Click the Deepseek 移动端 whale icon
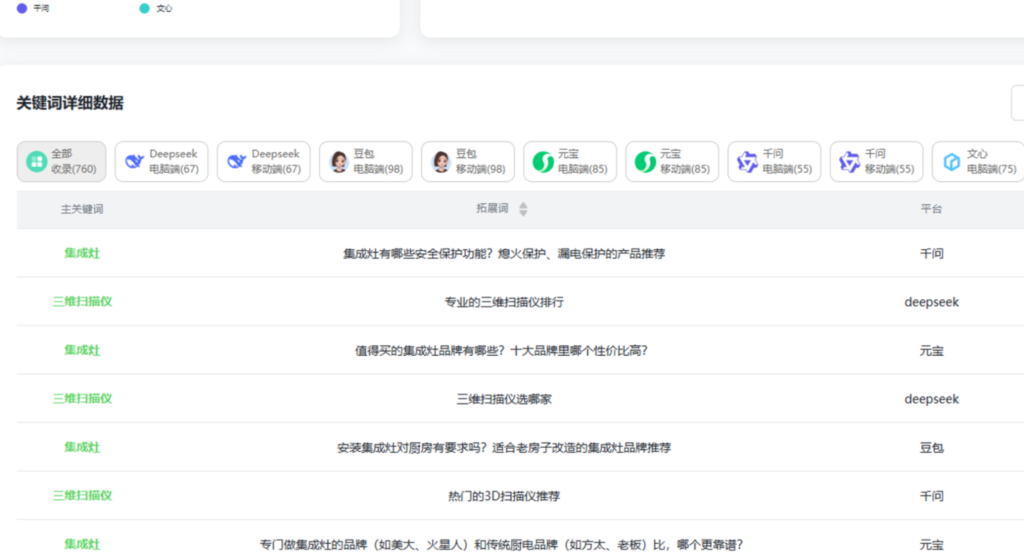Screen dimensions: 1024x559 (x=236, y=162)
